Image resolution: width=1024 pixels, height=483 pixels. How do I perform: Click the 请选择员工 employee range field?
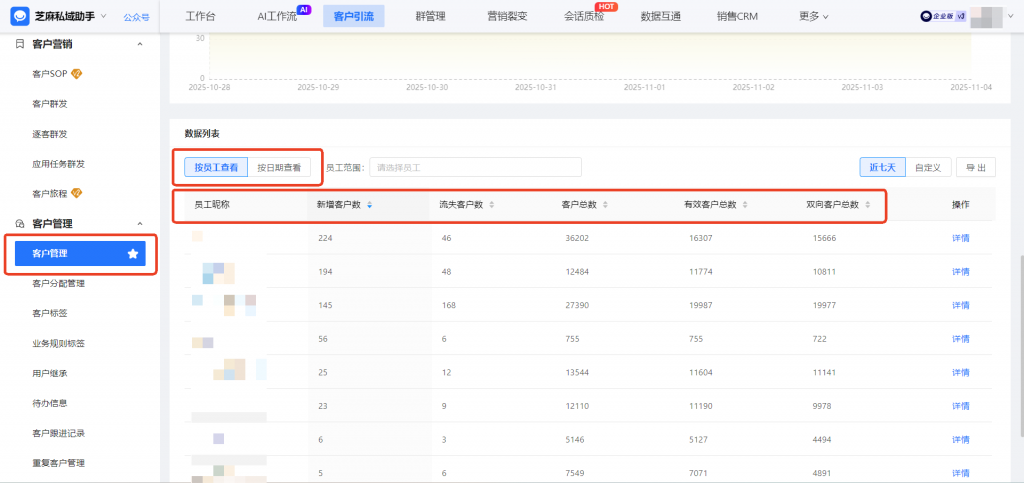click(x=475, y=167)
